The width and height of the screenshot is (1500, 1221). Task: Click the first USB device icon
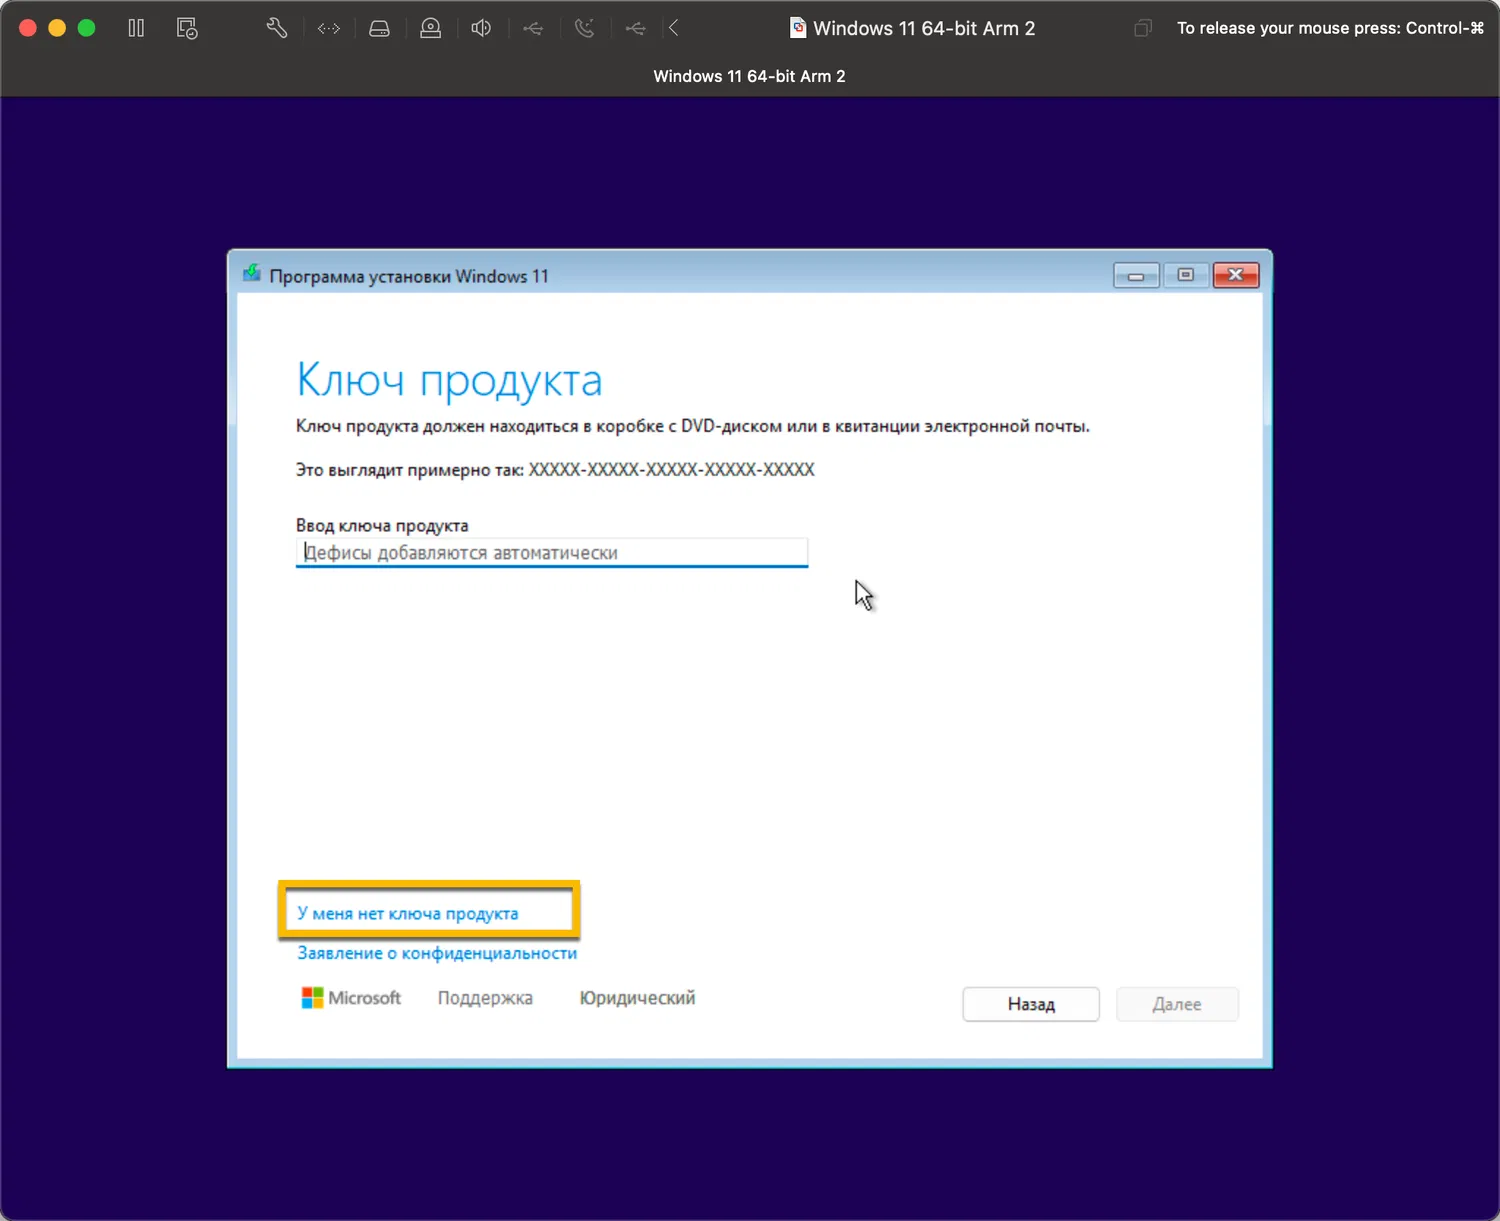pyautogui.click(x=533, y=29)
